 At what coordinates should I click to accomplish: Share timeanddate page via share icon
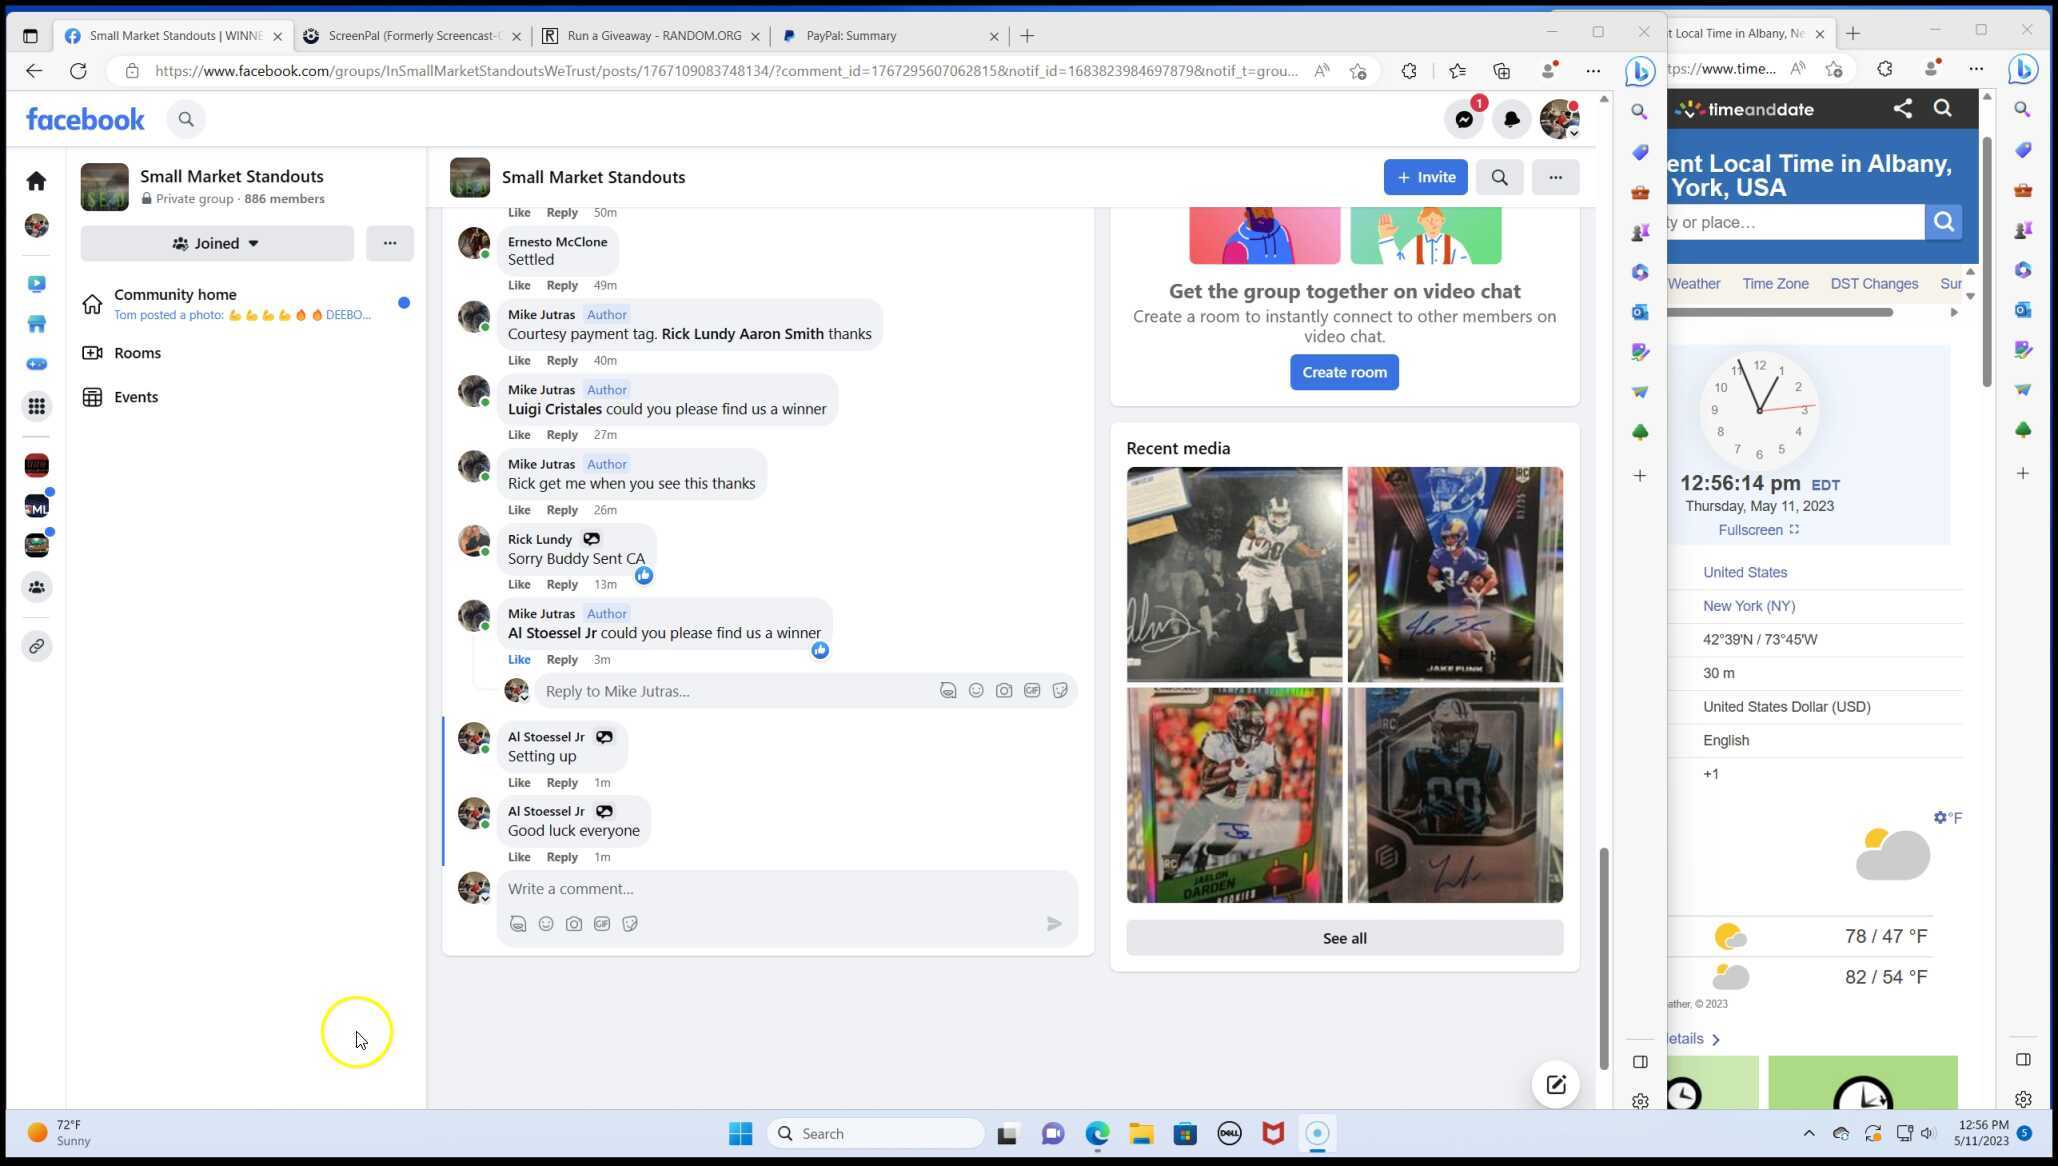click(1902, 109)
